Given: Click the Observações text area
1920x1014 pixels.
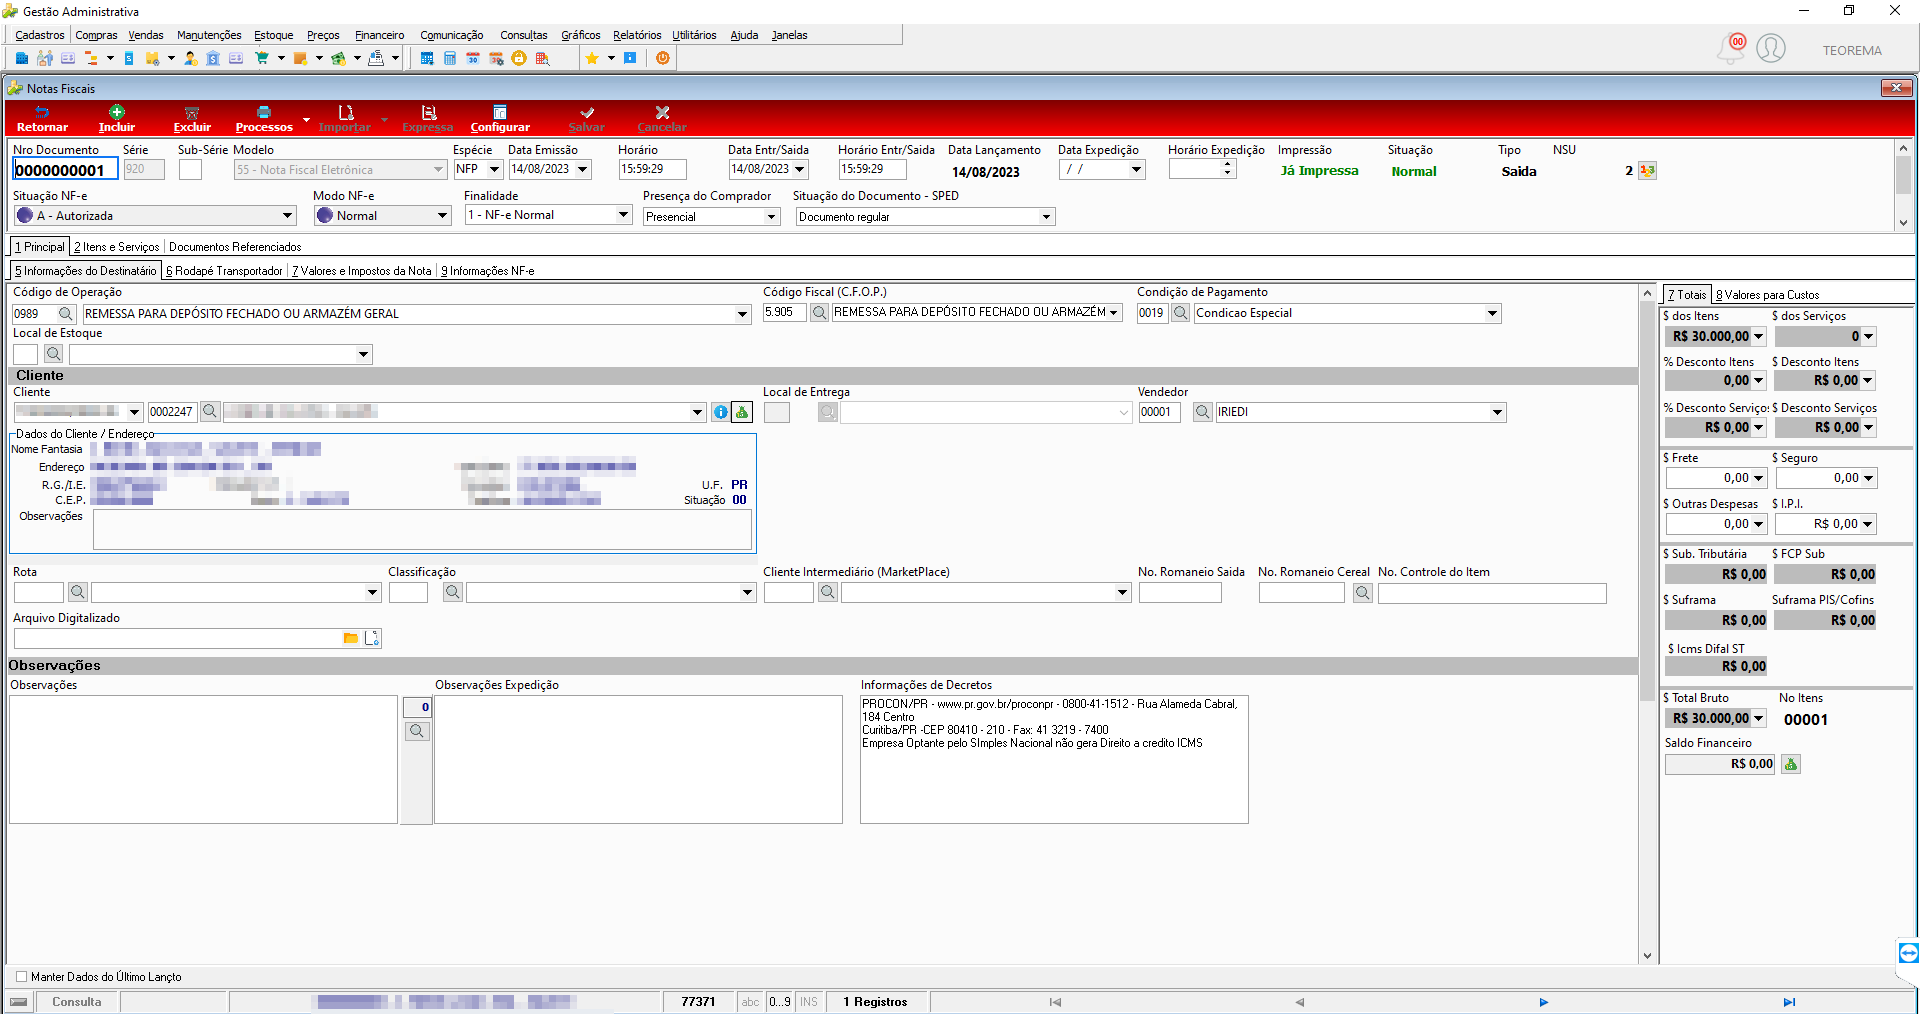Looking at the screenshot, I should (x=203, y=760).
